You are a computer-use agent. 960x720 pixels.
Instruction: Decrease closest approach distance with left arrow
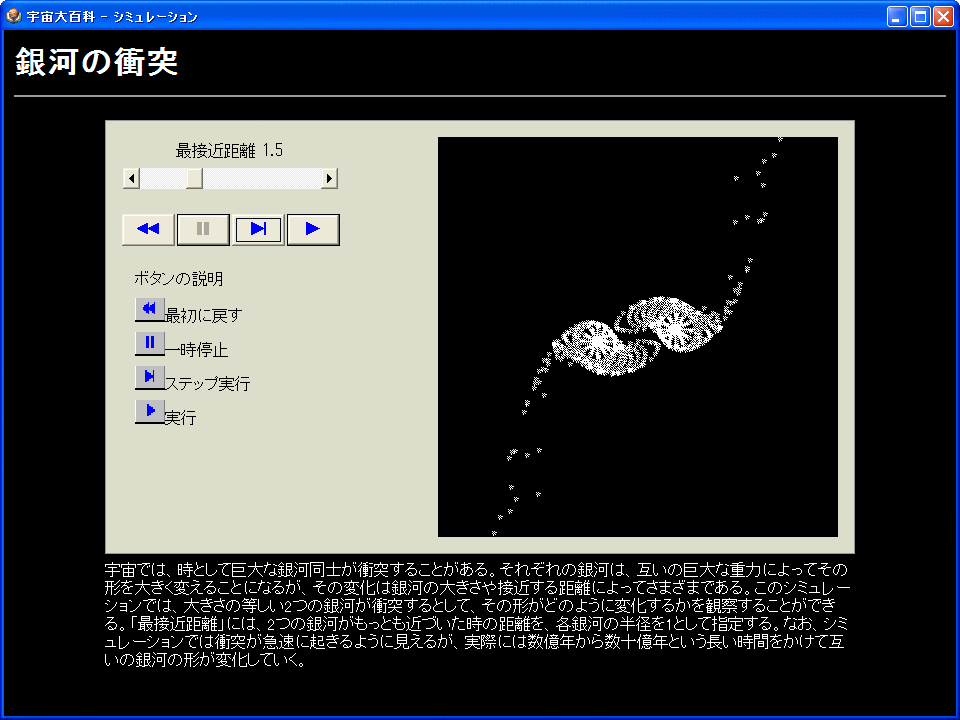[131, 179]
